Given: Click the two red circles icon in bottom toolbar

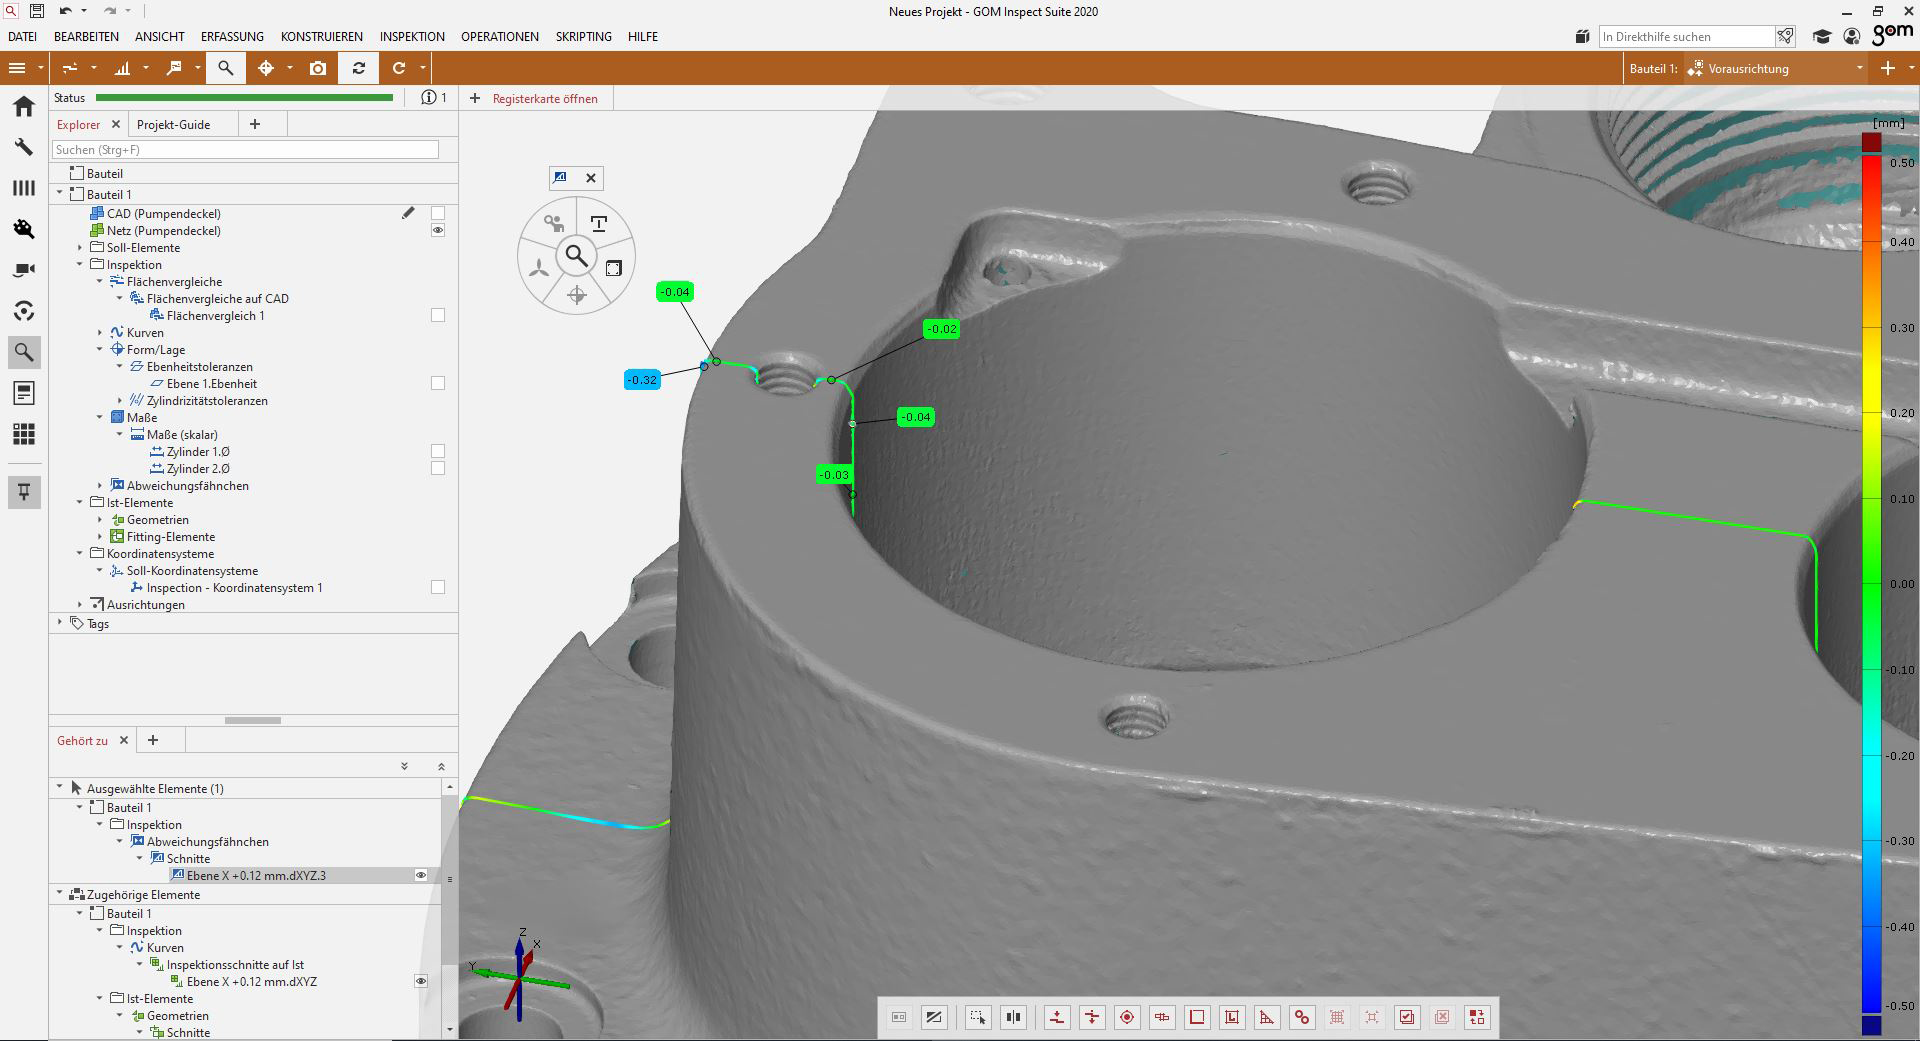Looking at the screenshot, I should 1302,1017.
